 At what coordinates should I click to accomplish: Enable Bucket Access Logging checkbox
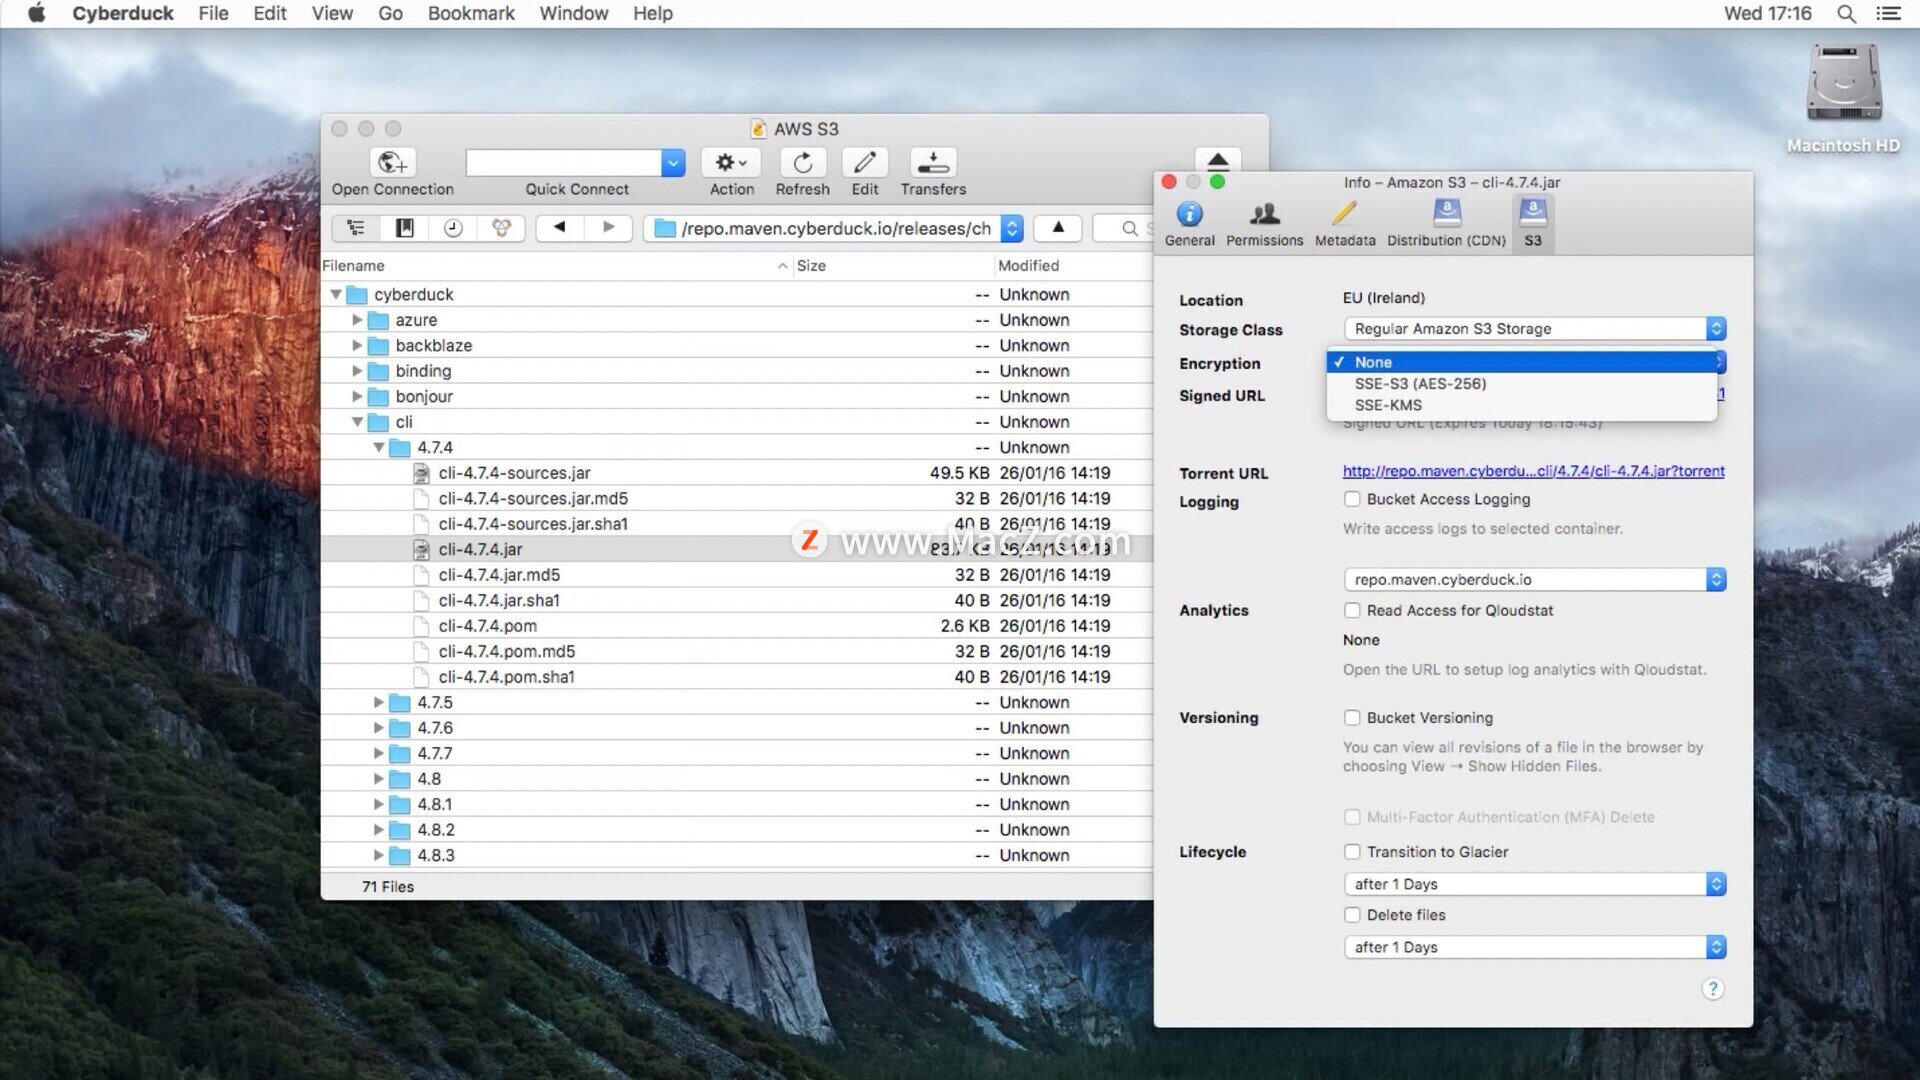point(1352,499)
